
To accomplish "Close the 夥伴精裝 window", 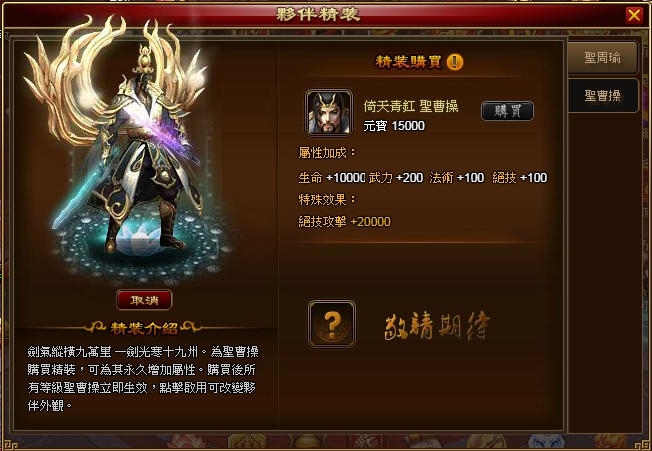I will [x=634, y=16].
